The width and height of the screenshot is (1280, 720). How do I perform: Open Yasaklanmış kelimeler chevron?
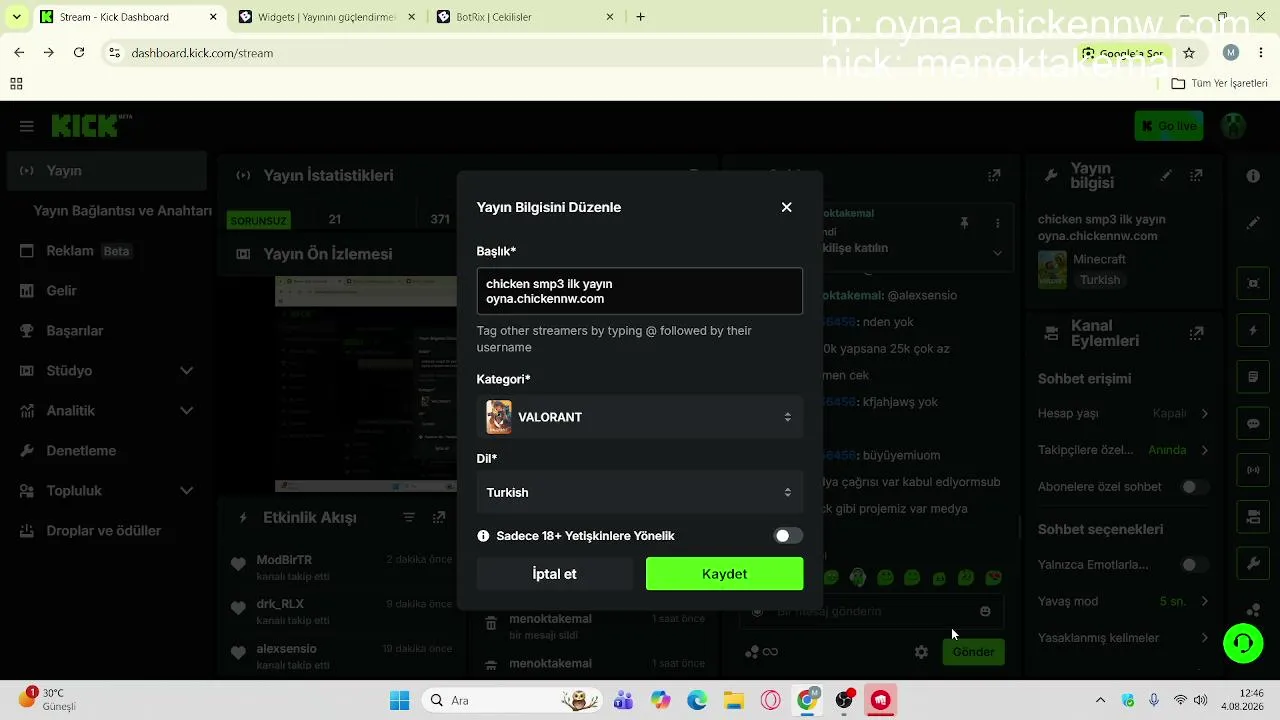click(x=1204, y=638)
